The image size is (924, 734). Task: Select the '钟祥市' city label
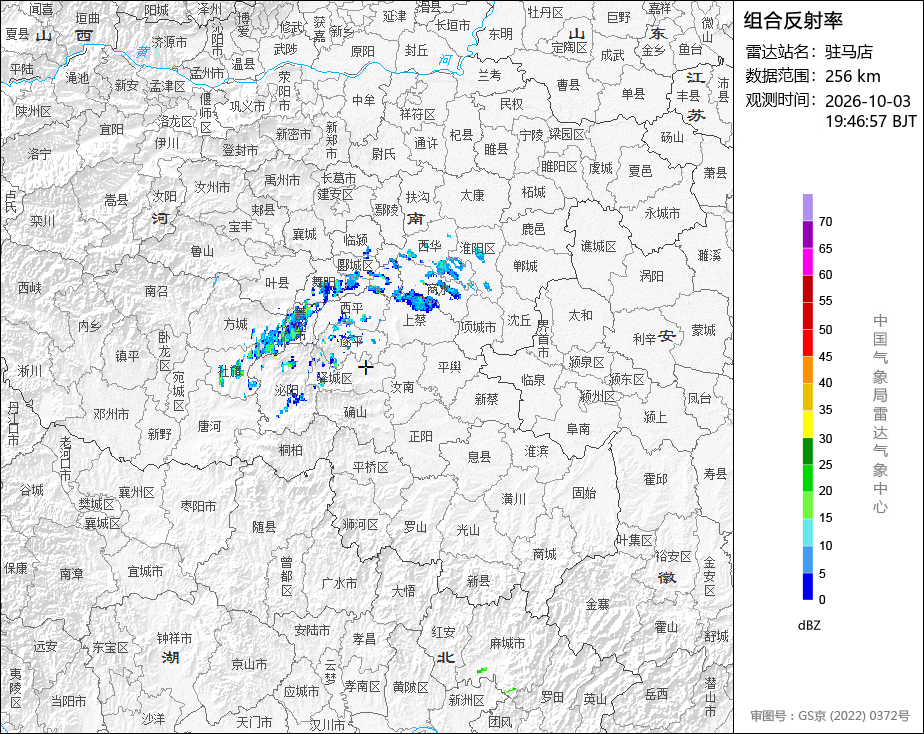174,639
